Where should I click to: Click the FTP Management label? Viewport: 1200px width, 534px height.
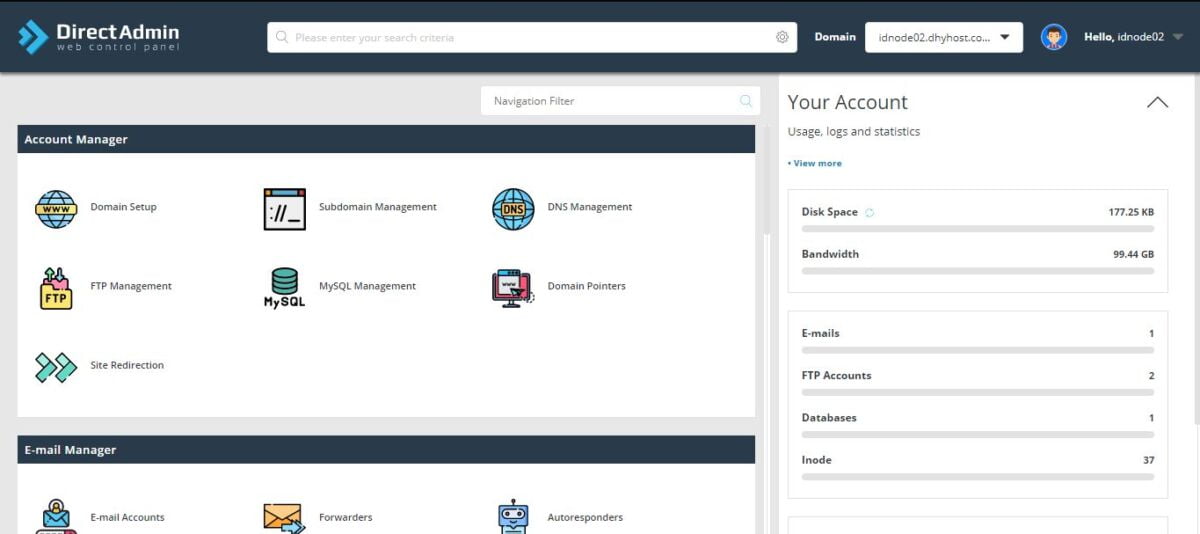tap(131, 286)
